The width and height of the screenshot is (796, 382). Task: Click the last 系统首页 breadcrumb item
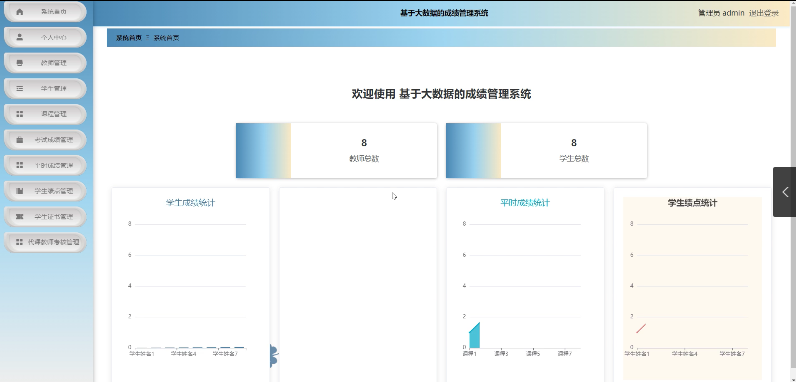pos(167,38)
